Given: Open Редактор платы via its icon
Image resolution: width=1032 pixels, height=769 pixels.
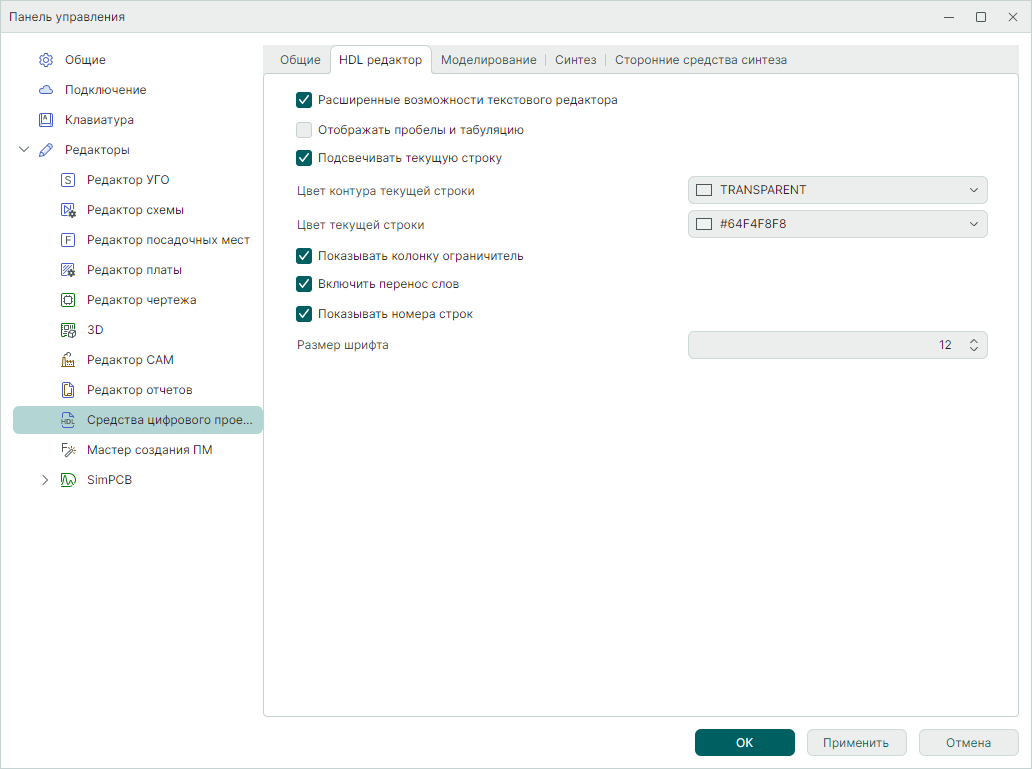Looking at the screenshot, I should tap(68, 270).
